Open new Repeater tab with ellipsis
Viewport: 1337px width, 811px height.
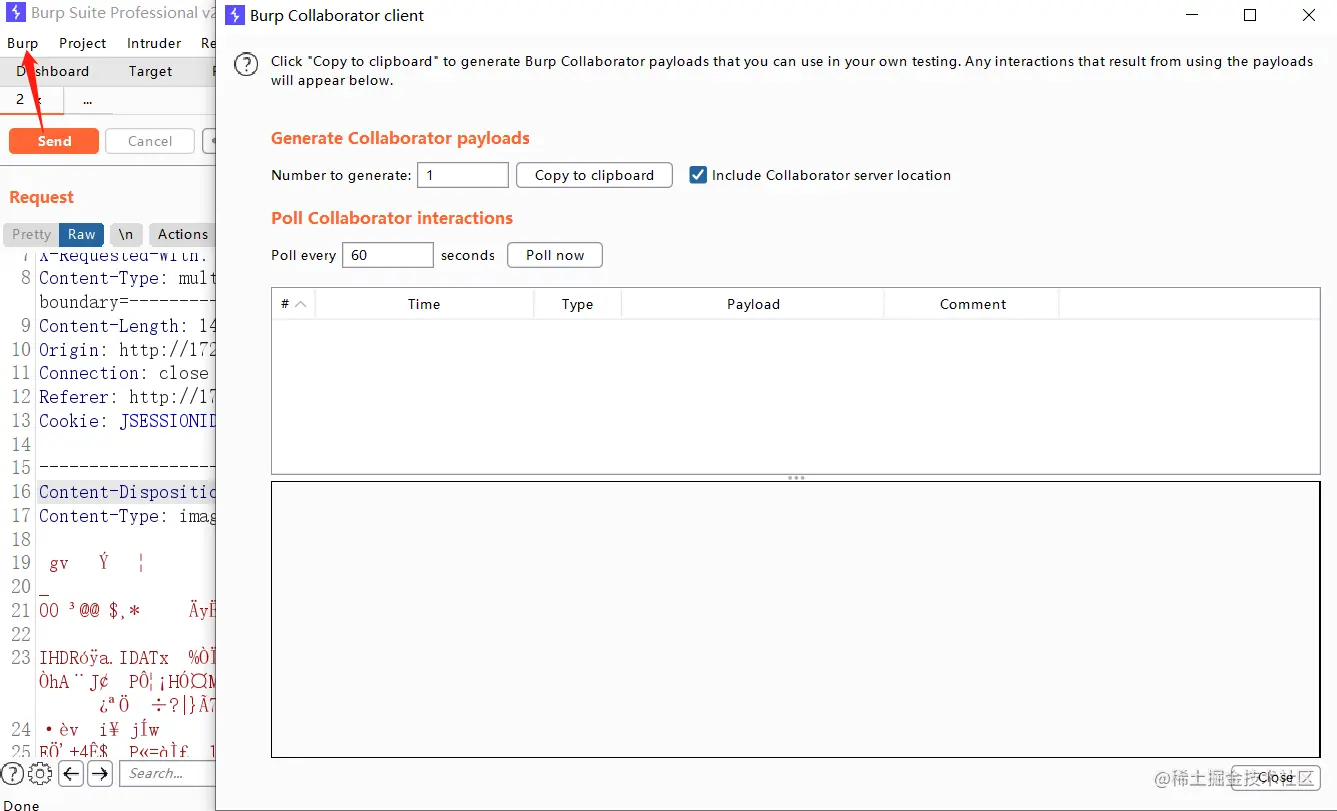click(x=88, y=100)
